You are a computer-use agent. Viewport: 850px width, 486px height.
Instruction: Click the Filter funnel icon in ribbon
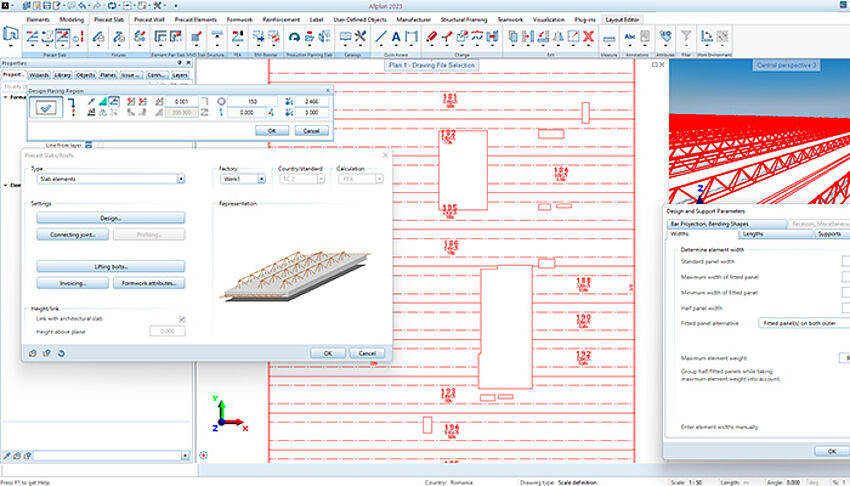click(686, 38)
